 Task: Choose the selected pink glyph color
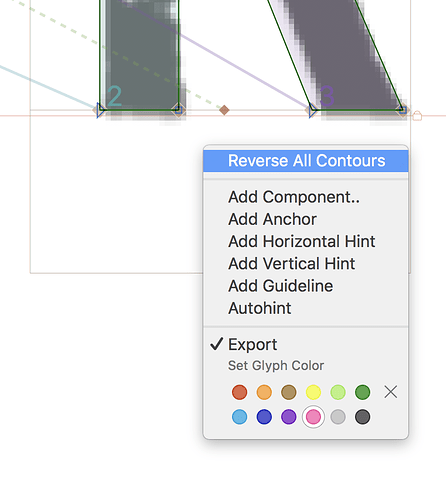click(313, 417)
